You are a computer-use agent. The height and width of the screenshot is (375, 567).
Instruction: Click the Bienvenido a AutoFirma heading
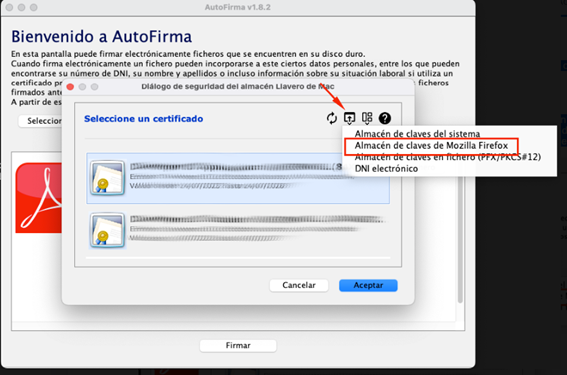[101, 37]
